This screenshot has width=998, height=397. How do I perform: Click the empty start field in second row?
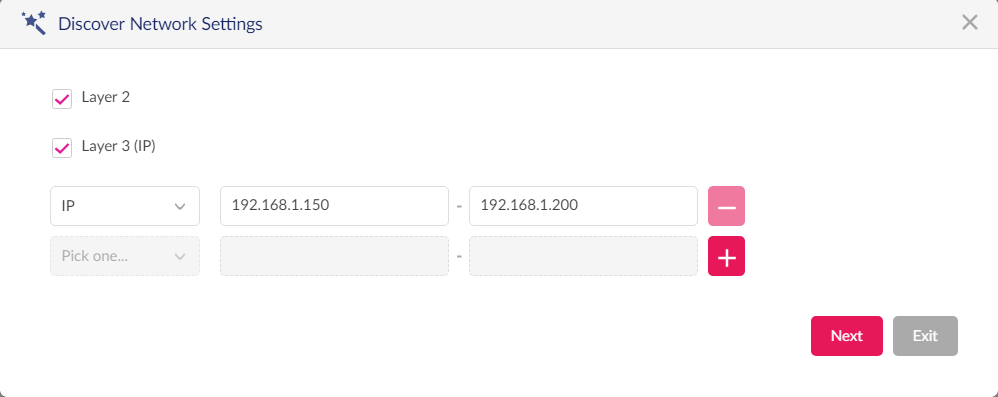(x=334, y=256)
